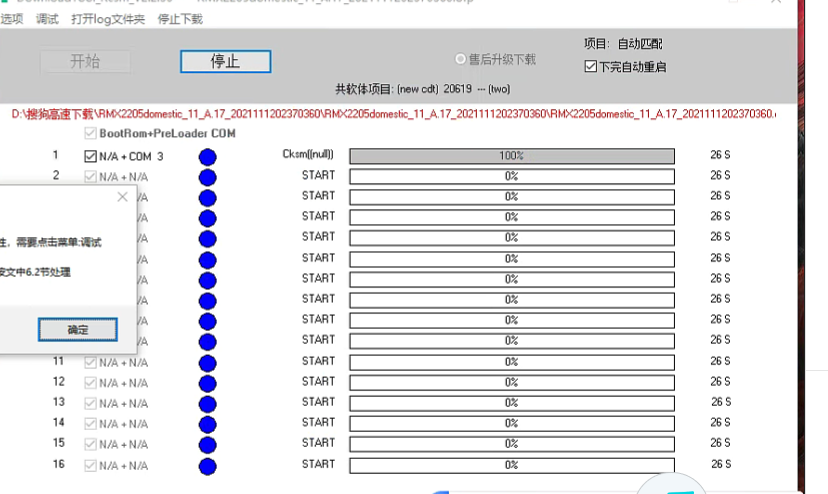Click the 停止下载 menu item
Screen dimensions: 828x494
click(x=180, y=20)
